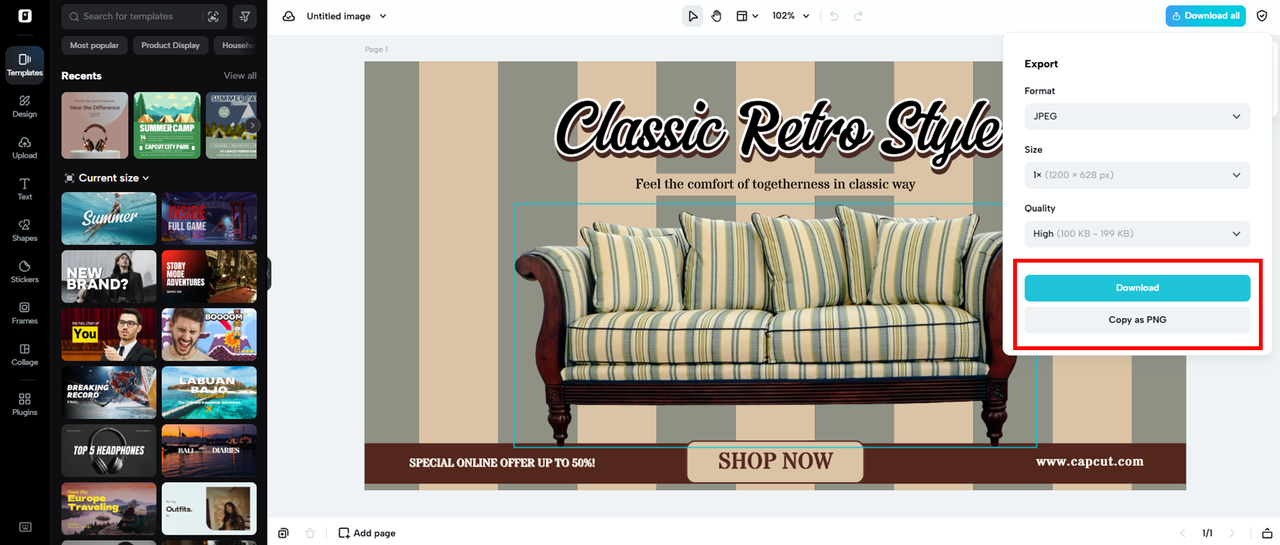Go to the previous page arrow

1183,533
